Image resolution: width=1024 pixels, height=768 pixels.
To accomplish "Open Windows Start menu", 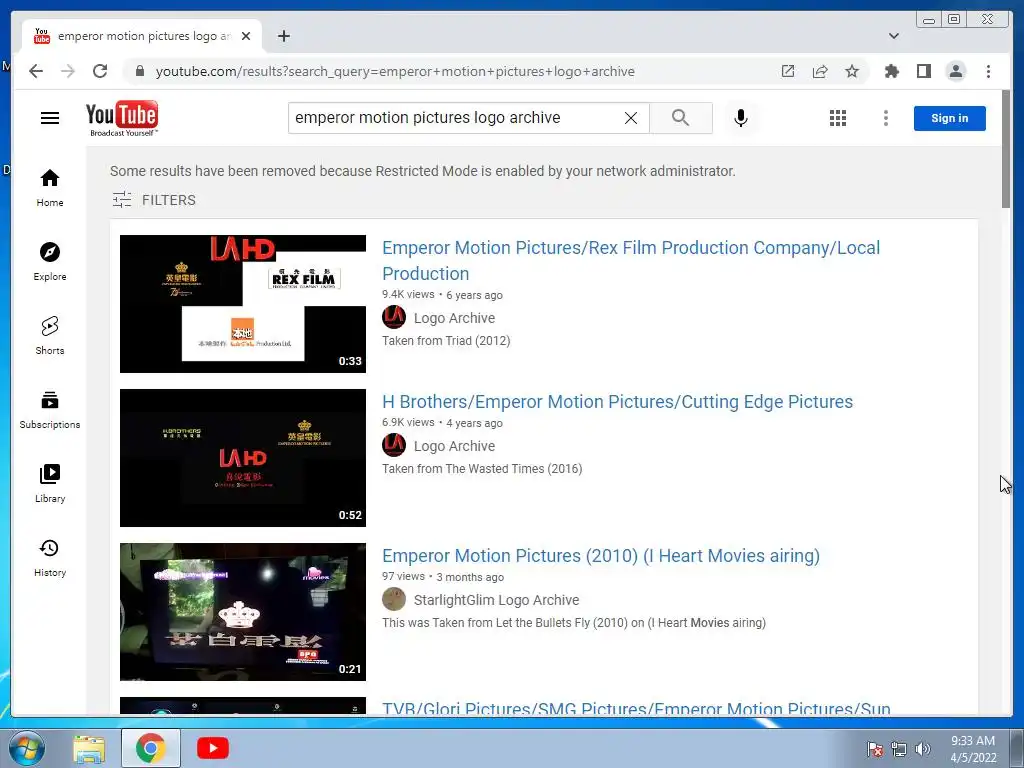I will pos(26,748).
